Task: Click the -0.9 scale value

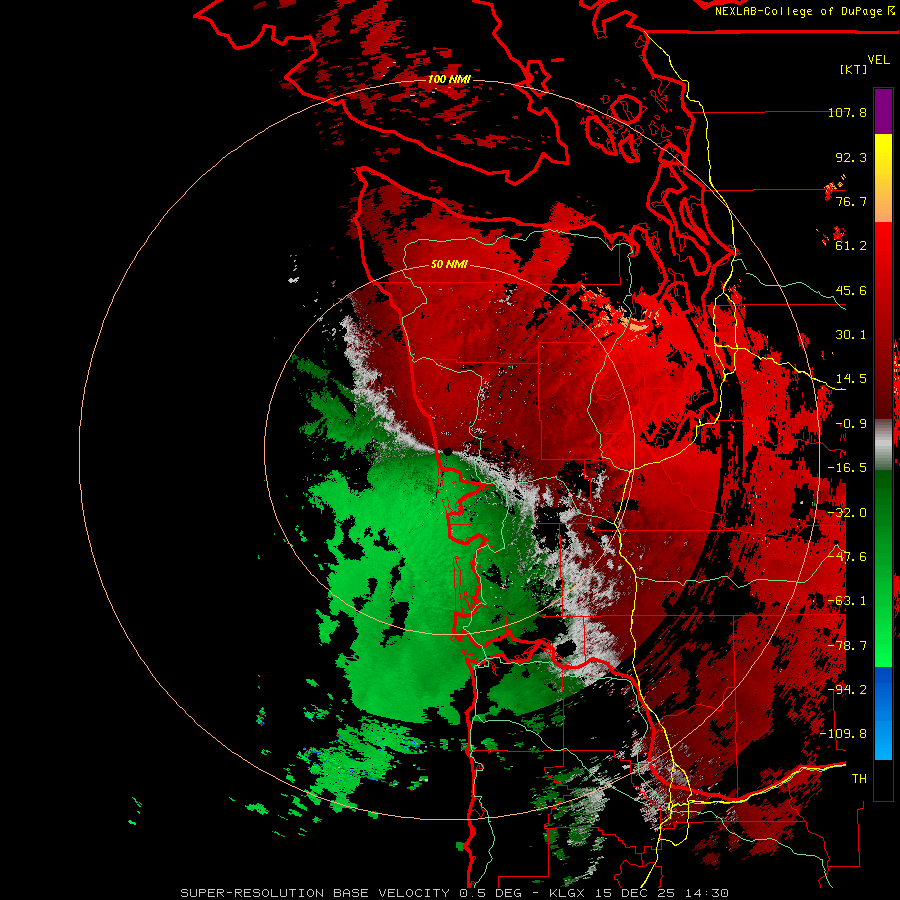Action: 851,424
